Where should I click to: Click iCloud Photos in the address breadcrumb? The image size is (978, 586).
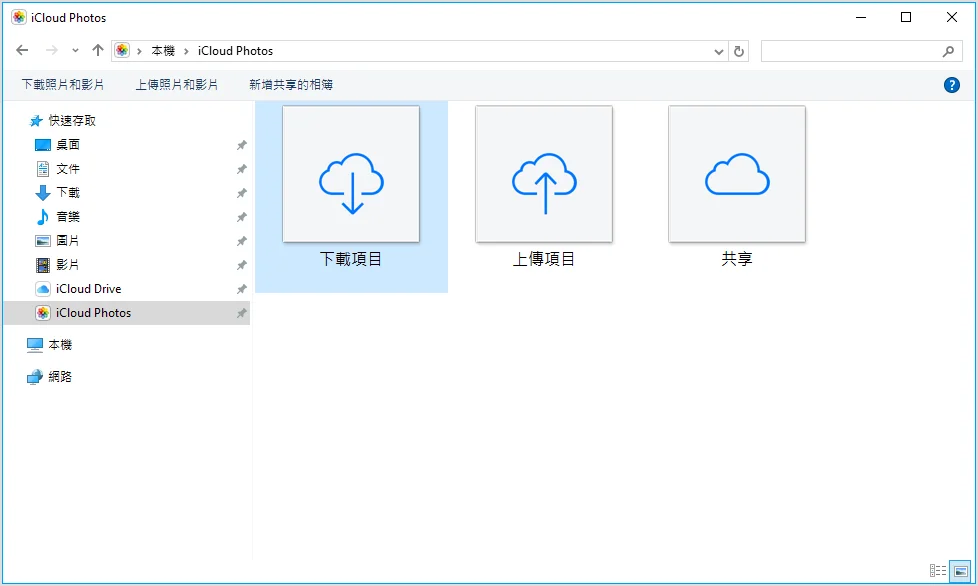(235, 51)
